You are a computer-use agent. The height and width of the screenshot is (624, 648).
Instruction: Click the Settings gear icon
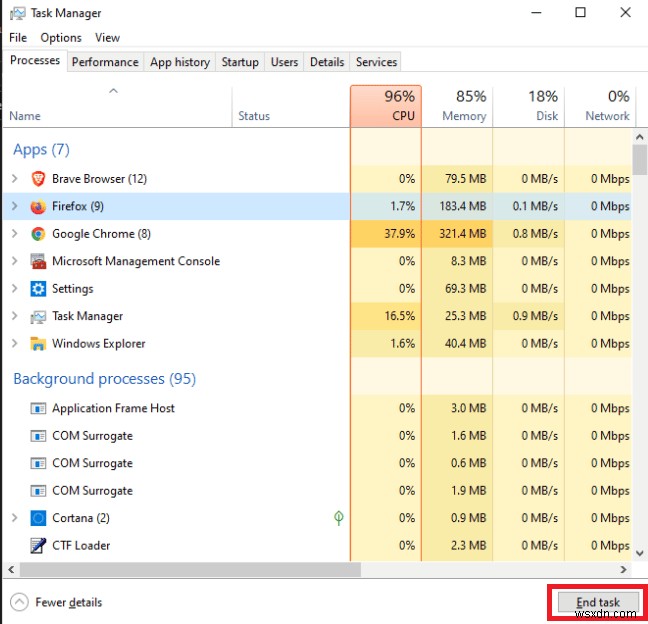(38, 289)
